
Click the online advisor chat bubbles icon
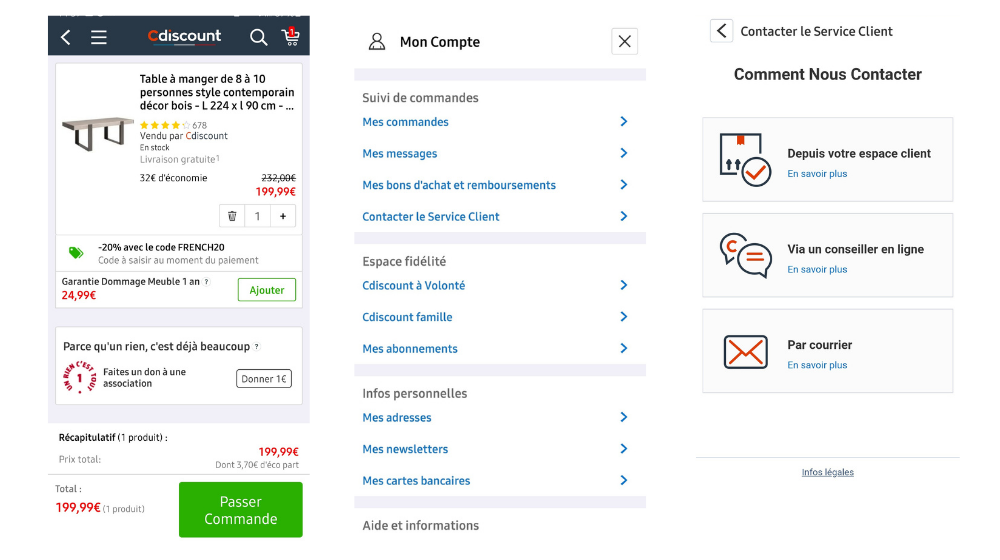click(x=745, y=255)
